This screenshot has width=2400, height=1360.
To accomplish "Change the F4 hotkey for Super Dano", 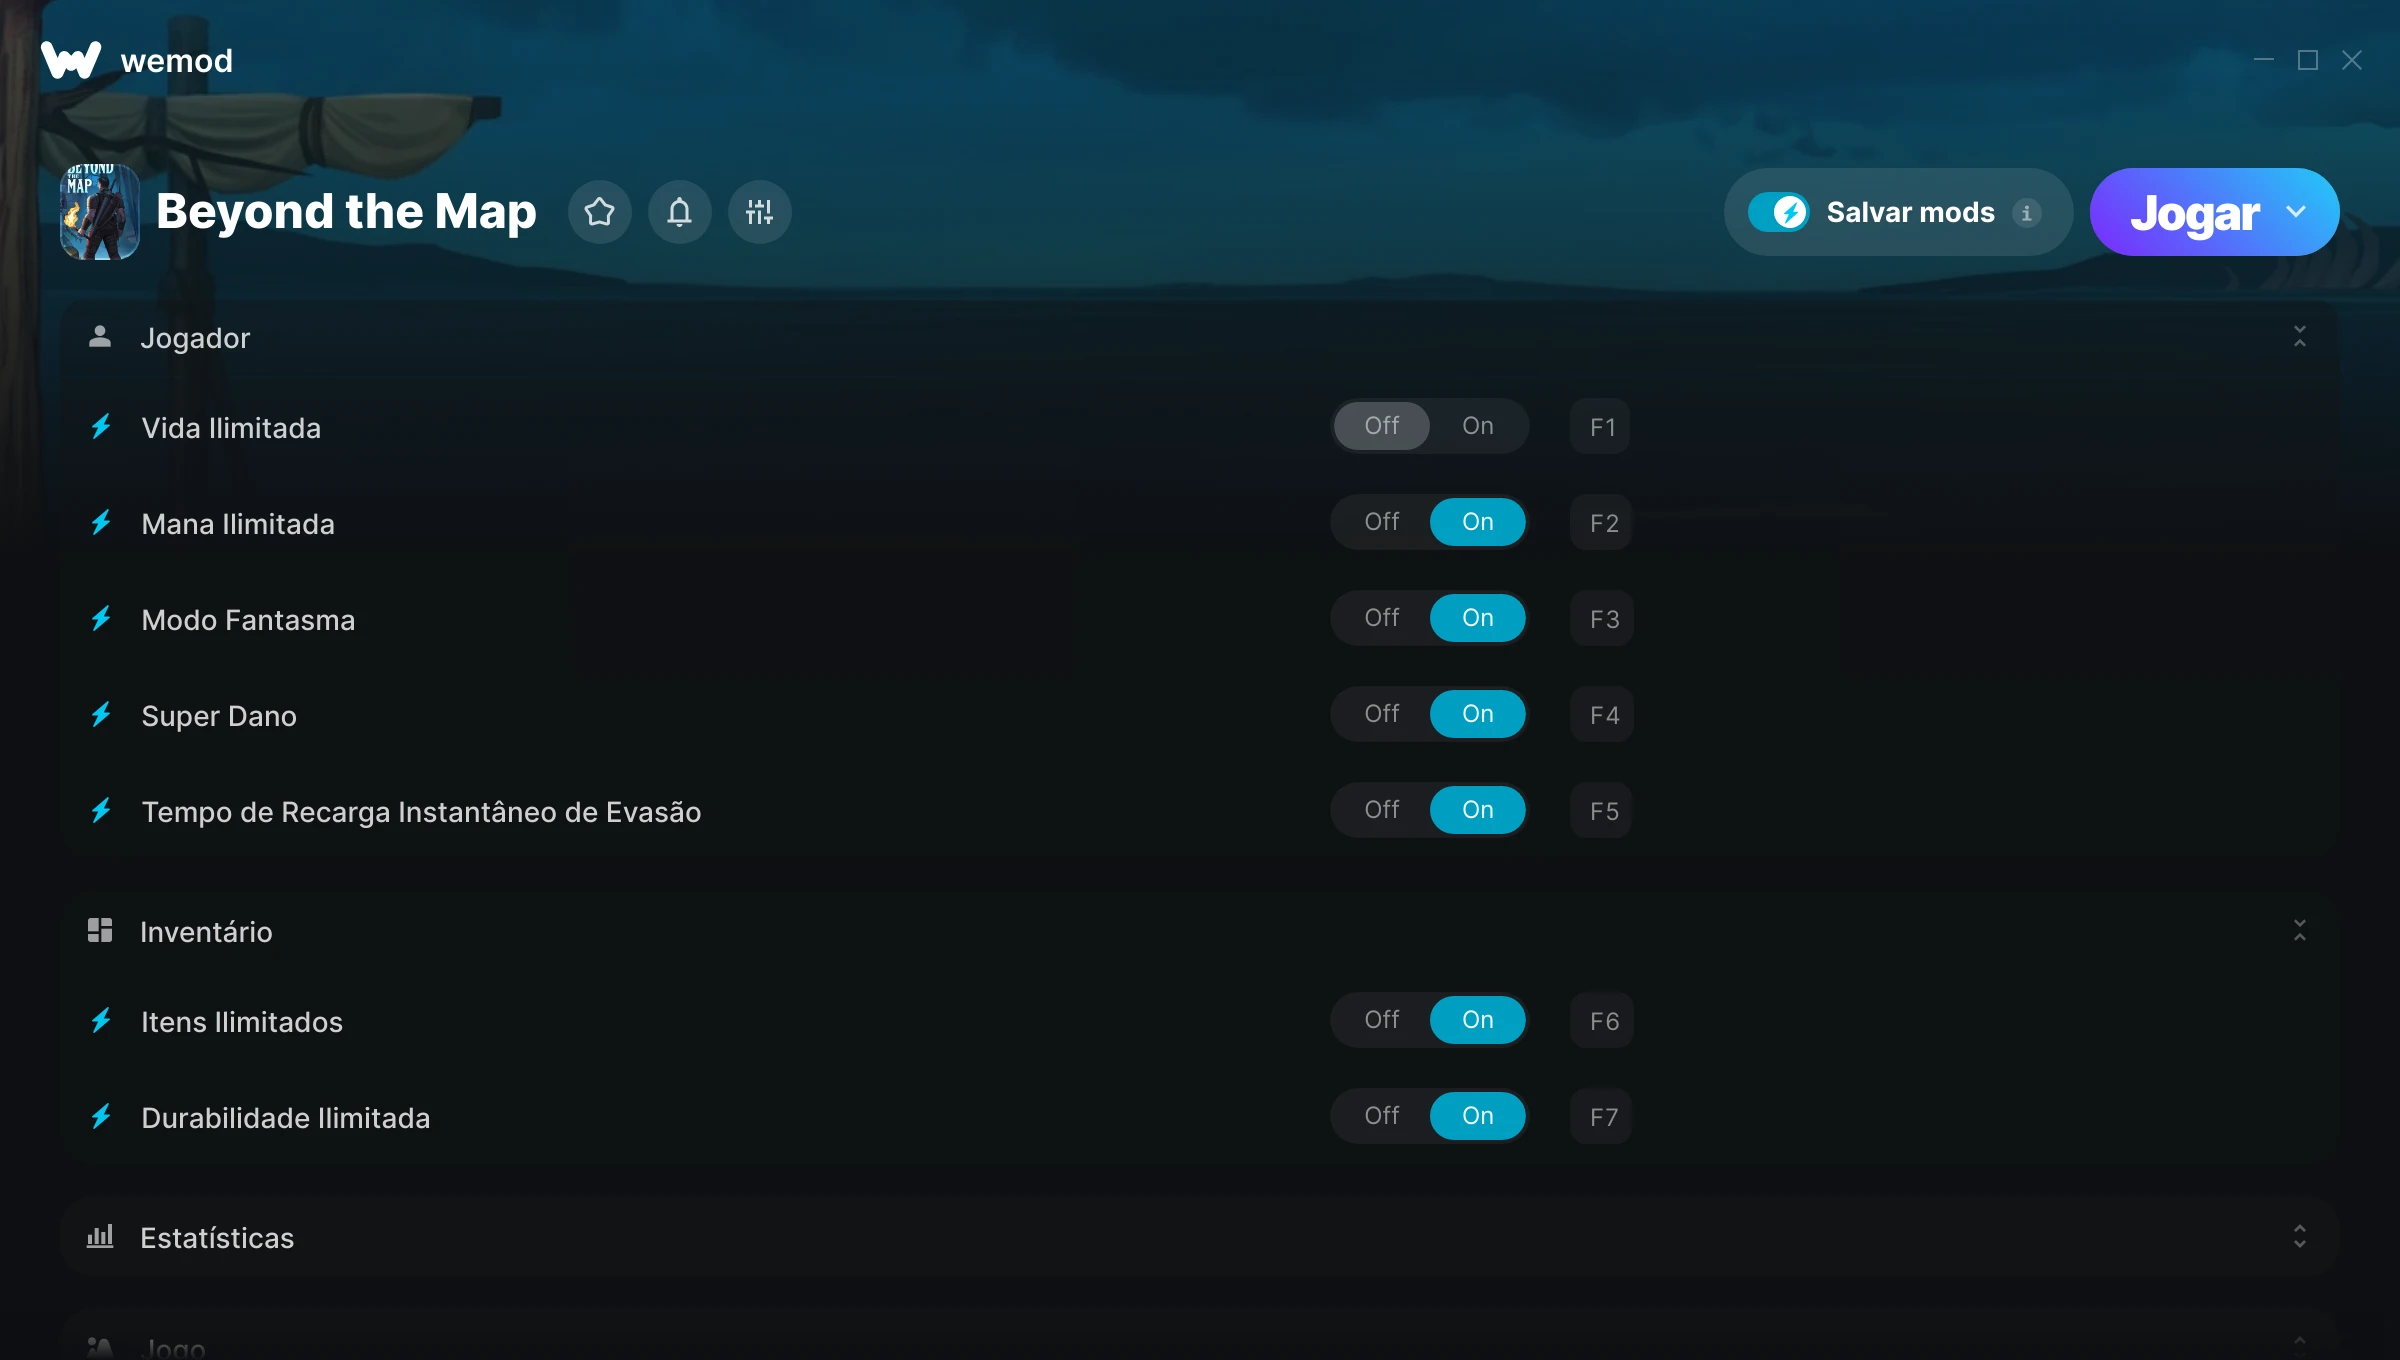I will coord(1603,715).
